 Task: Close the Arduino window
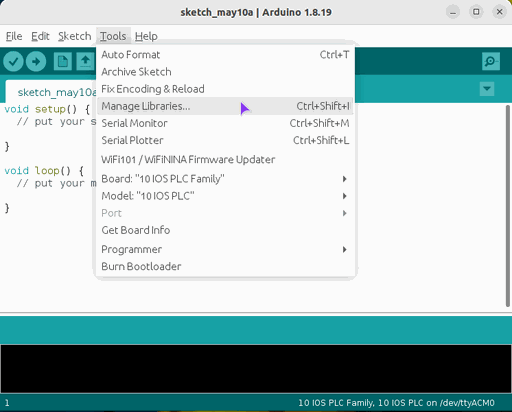point(499,12)
